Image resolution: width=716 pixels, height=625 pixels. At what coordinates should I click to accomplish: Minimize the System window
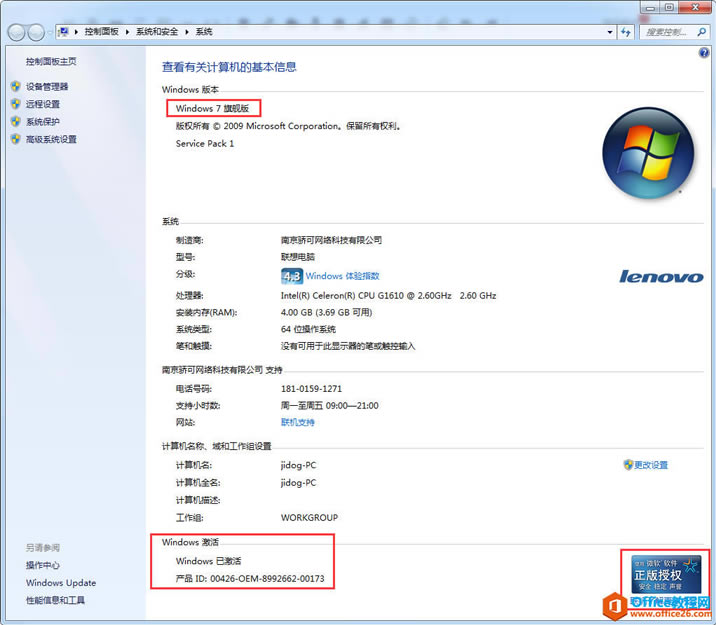click(650, 7)
